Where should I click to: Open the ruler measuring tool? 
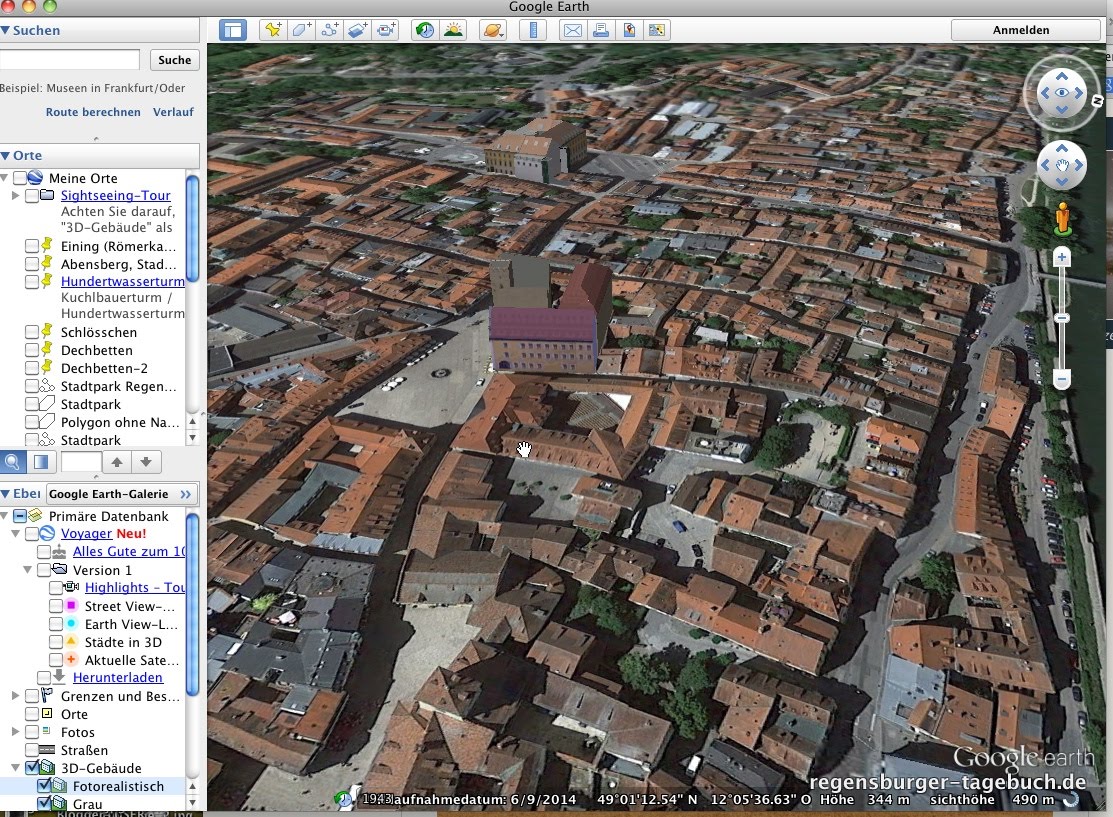pyautogui.click(x=532, y=30)
